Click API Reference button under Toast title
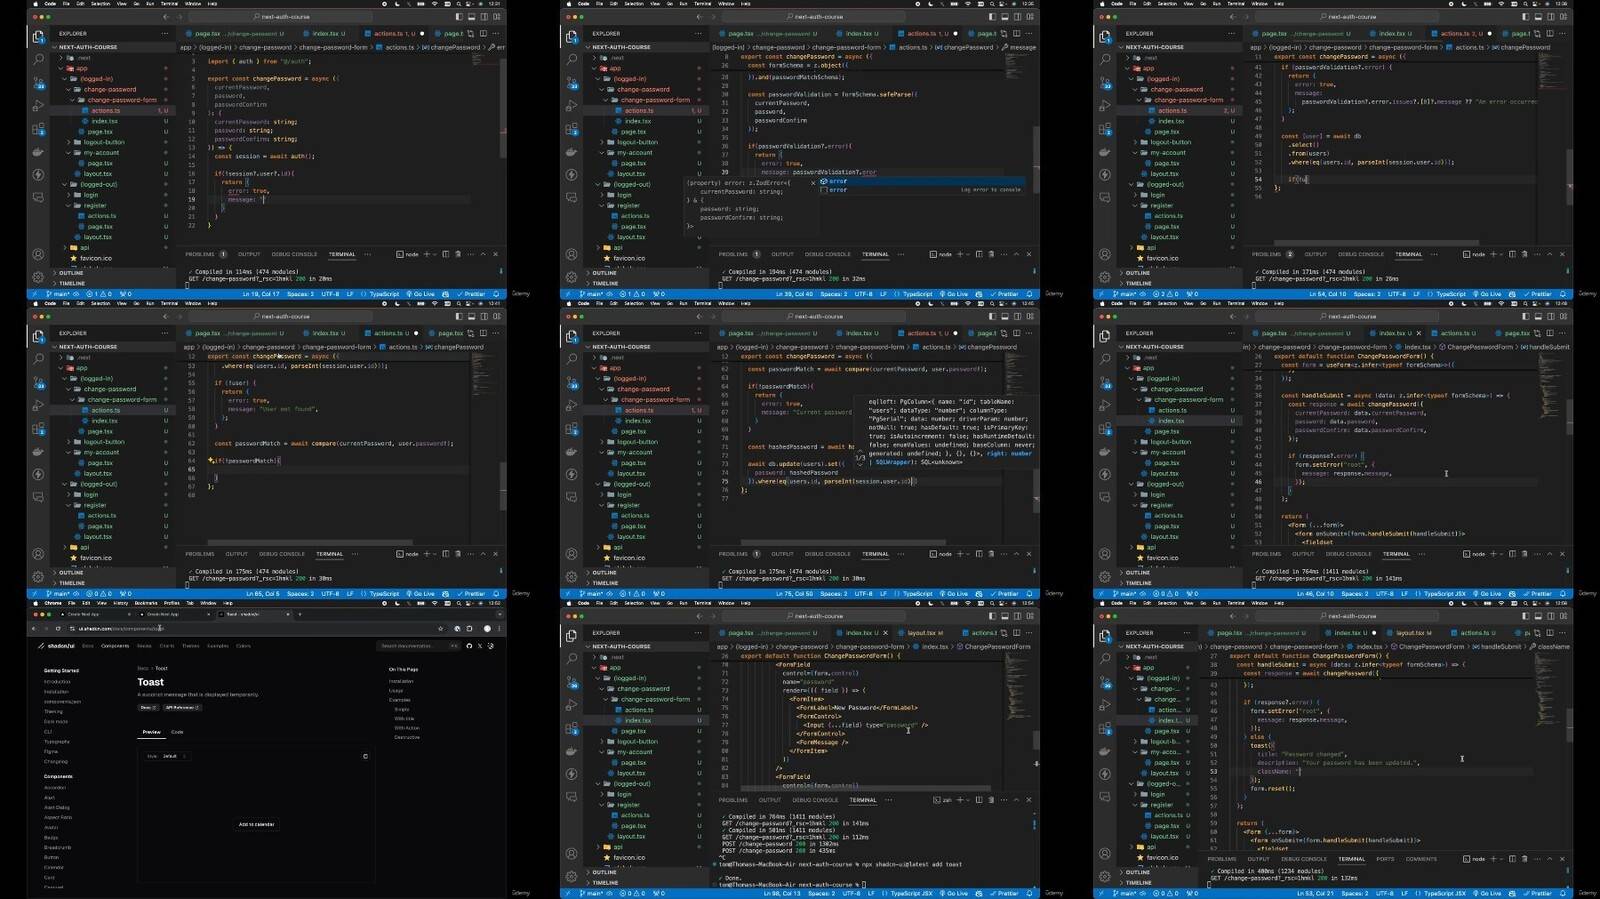The image size is (1600, 899). [182, 707]
